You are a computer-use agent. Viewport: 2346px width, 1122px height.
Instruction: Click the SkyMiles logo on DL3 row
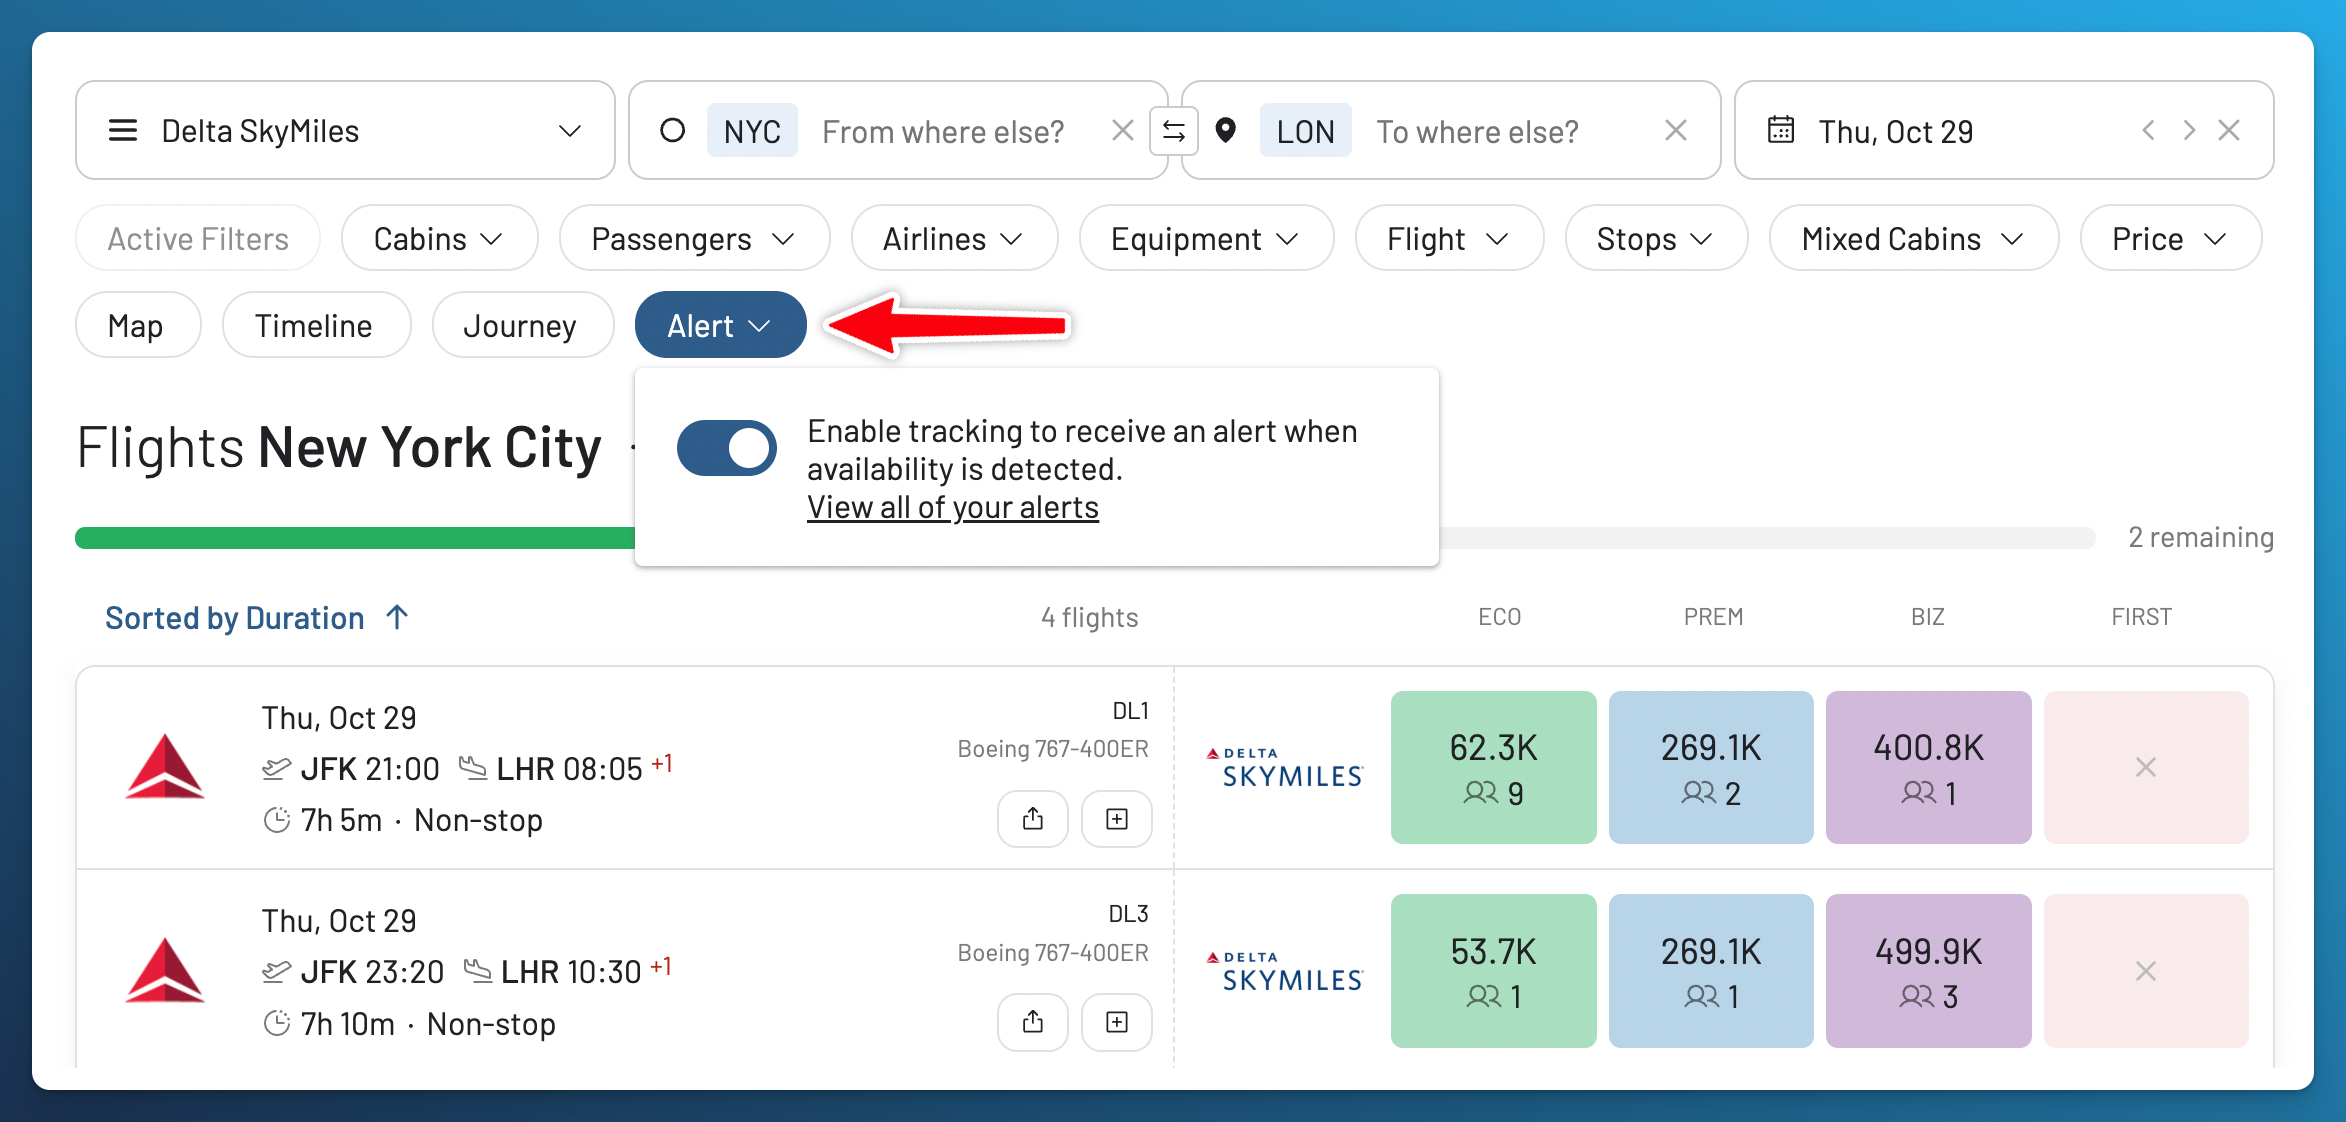click(1285, 971)
